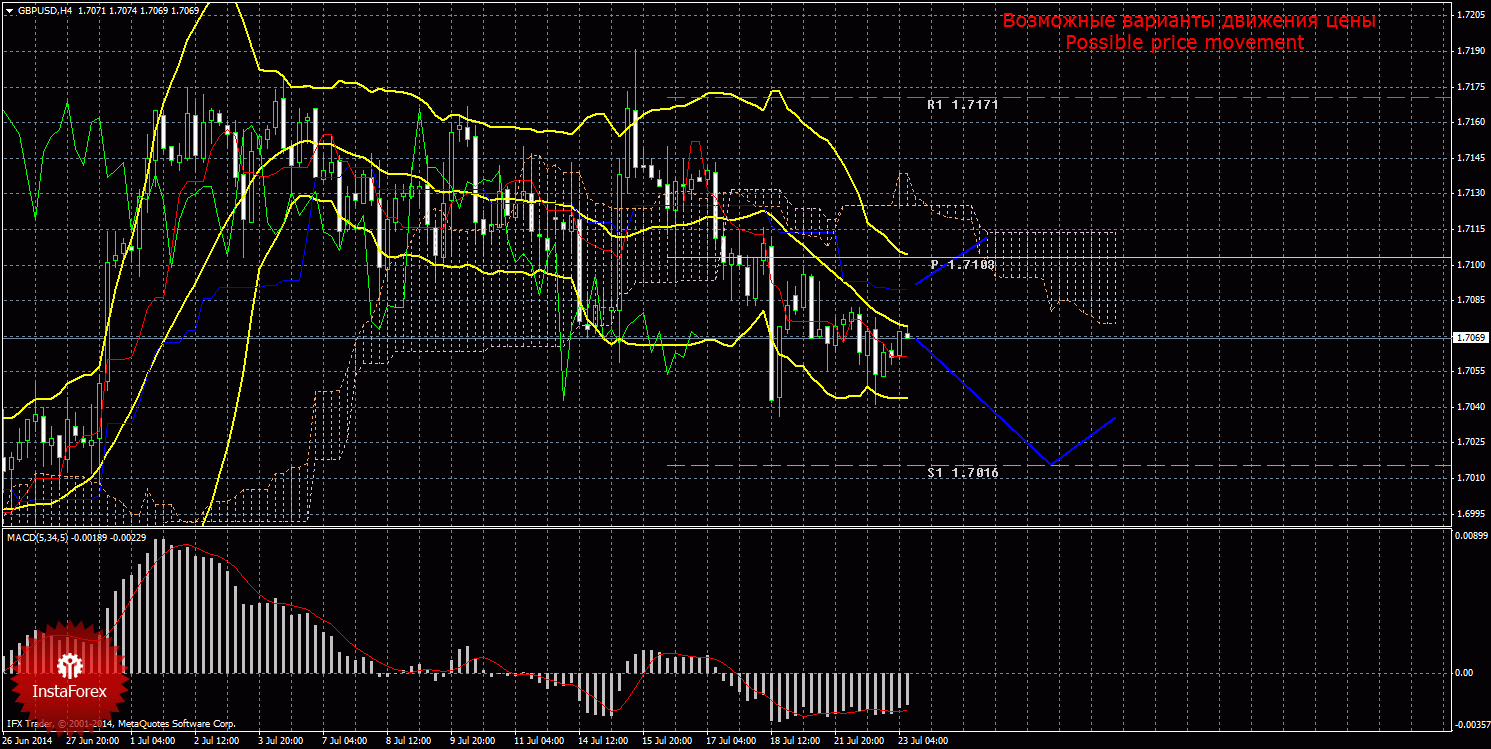This screenshot has width=1491, height=749.
Task: Click the InstaForex logo badge
Action: click(x=68, y=678)
